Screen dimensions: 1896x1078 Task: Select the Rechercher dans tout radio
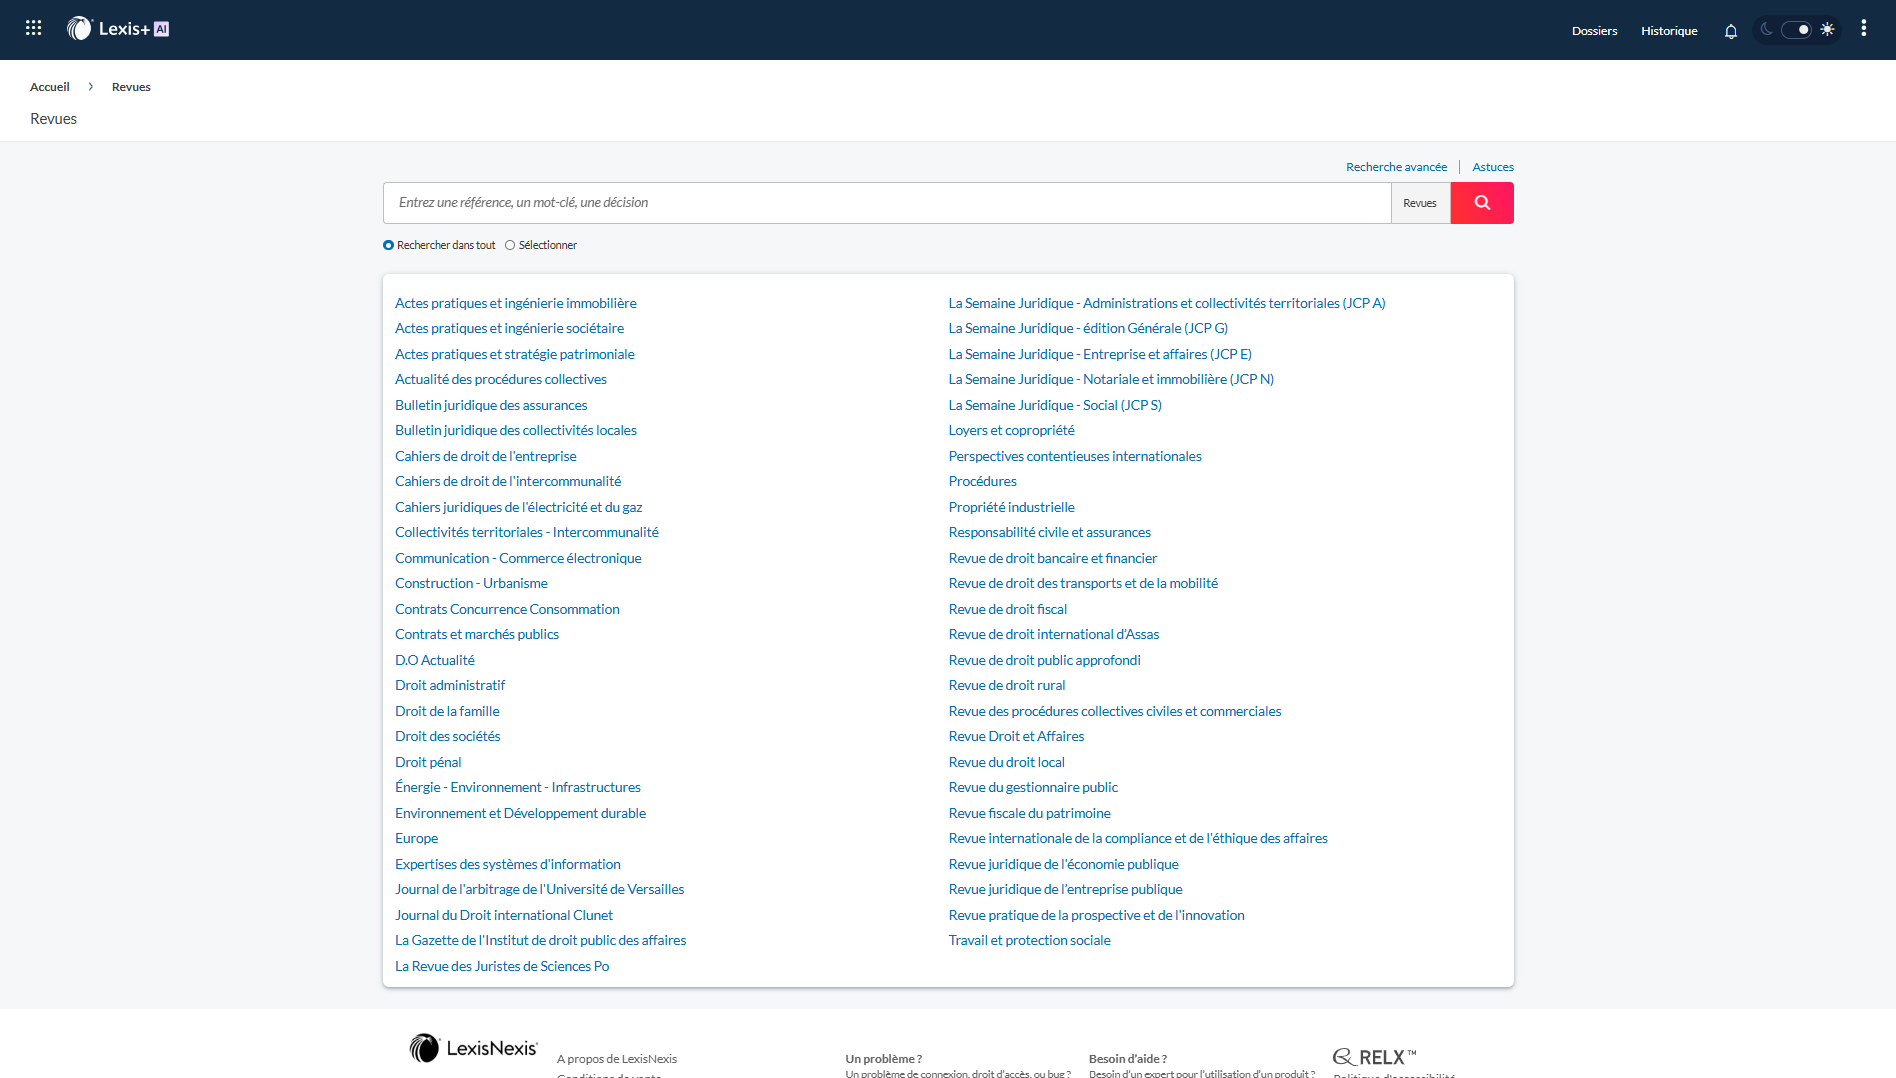point(389,245)
